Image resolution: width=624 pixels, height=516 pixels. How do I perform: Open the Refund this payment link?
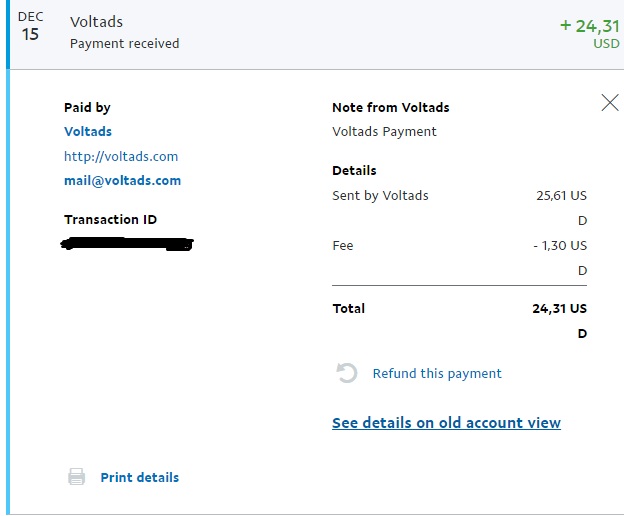437,373
